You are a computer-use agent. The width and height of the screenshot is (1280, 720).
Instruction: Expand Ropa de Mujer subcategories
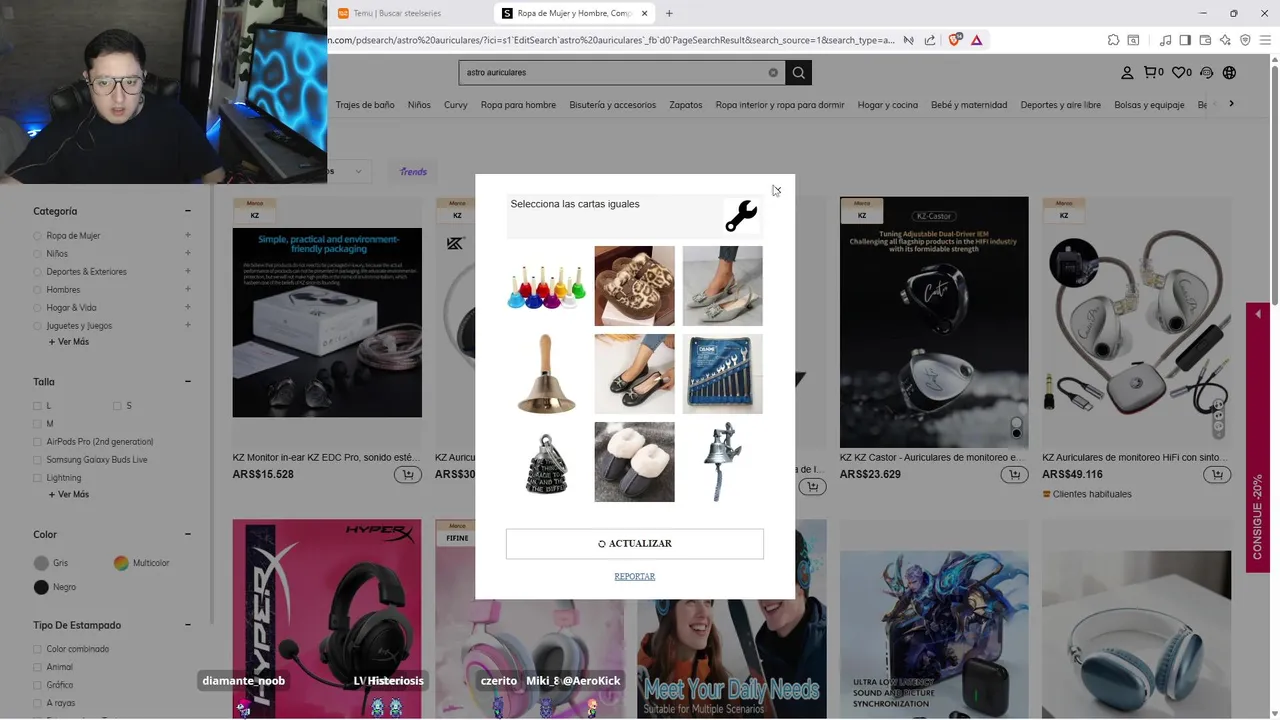(x=187, y=235)
